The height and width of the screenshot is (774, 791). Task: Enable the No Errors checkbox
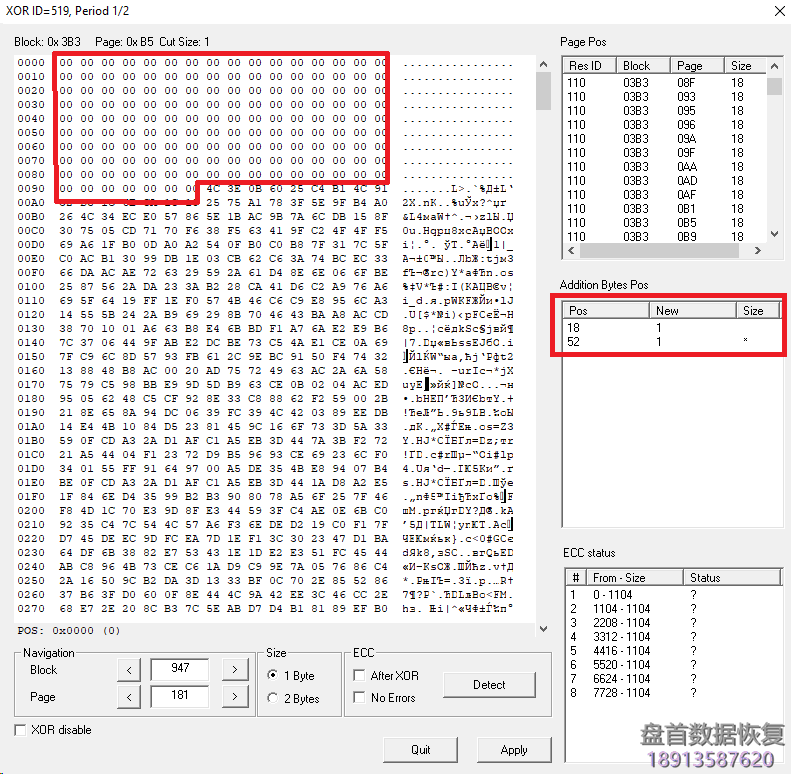(x=360, y=697)
